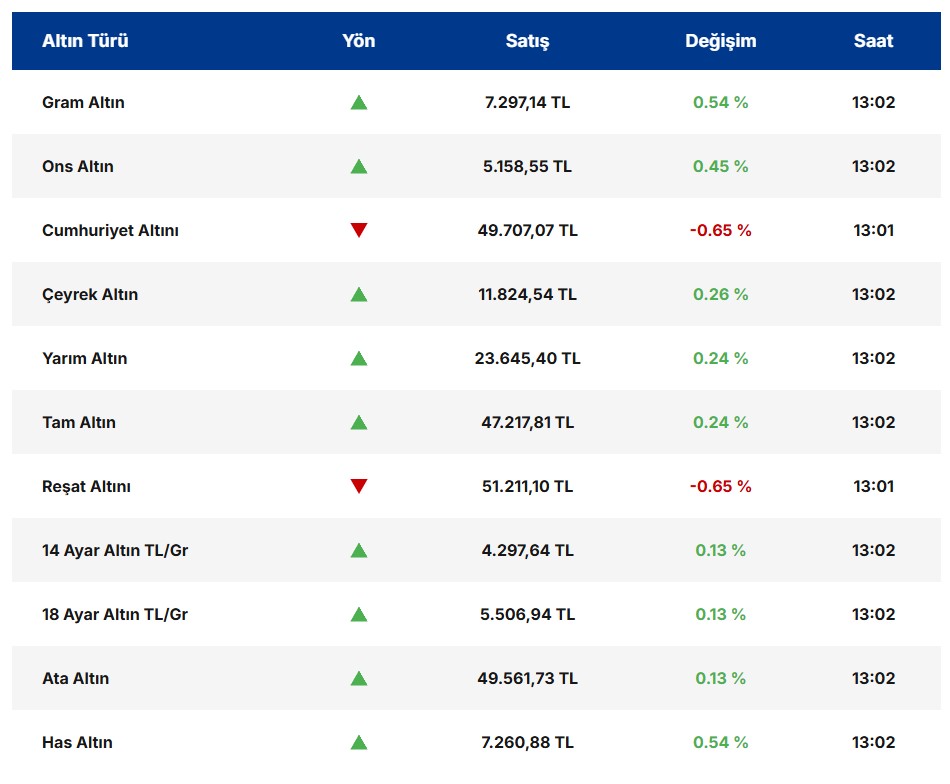The height and width of the screenshot is (784, 950).
Task: Click the red down arrow for Reşat Altını
Action: pos(359,486)
